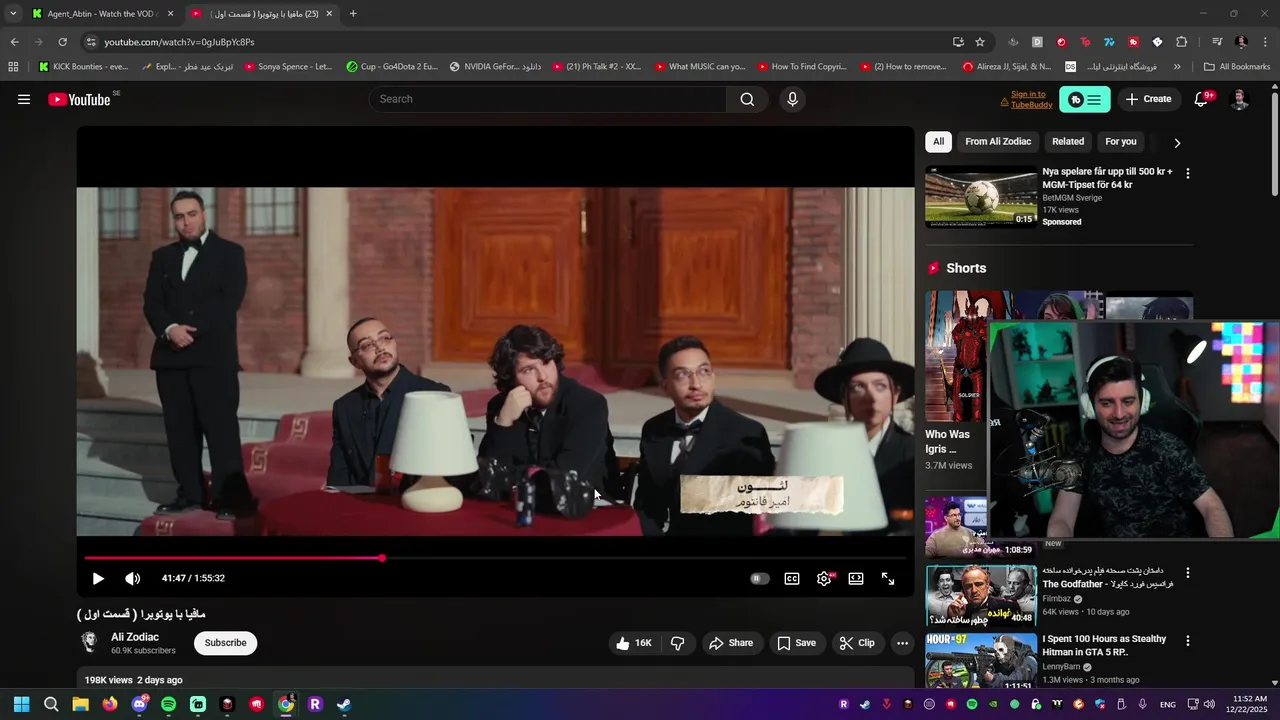Share the video

(731, 643)
